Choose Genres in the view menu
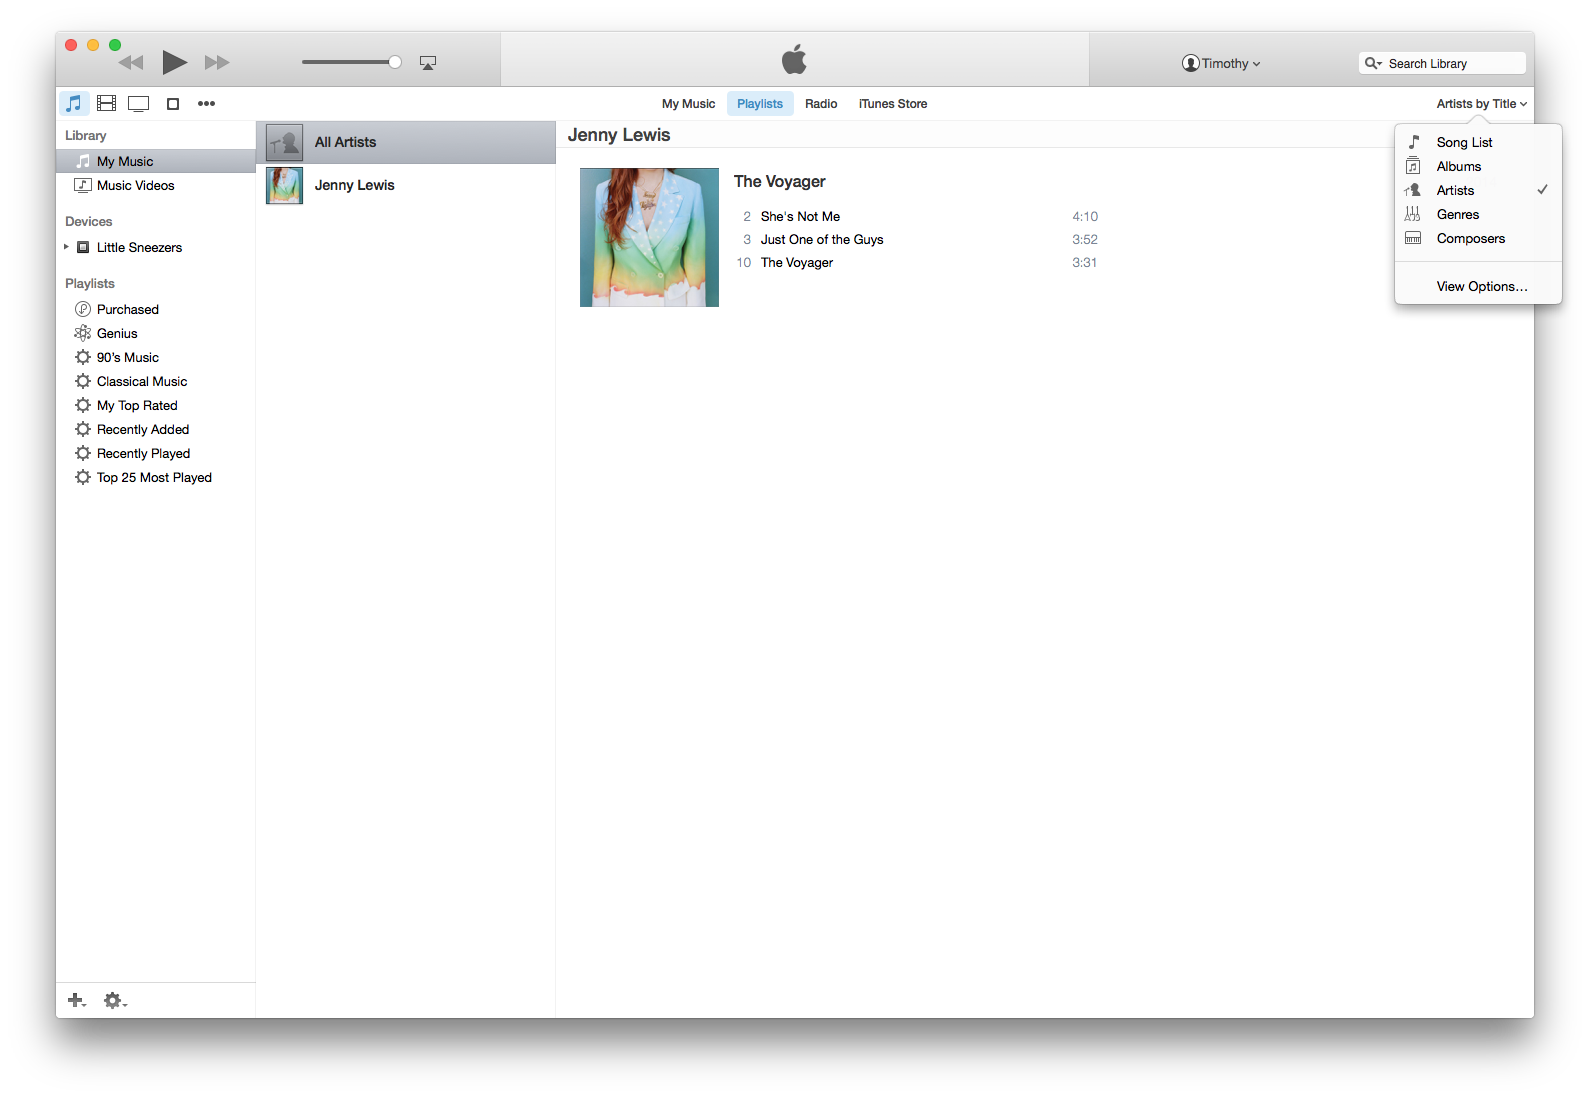The image size is (1595, 1098). [x=1478, y=214]
